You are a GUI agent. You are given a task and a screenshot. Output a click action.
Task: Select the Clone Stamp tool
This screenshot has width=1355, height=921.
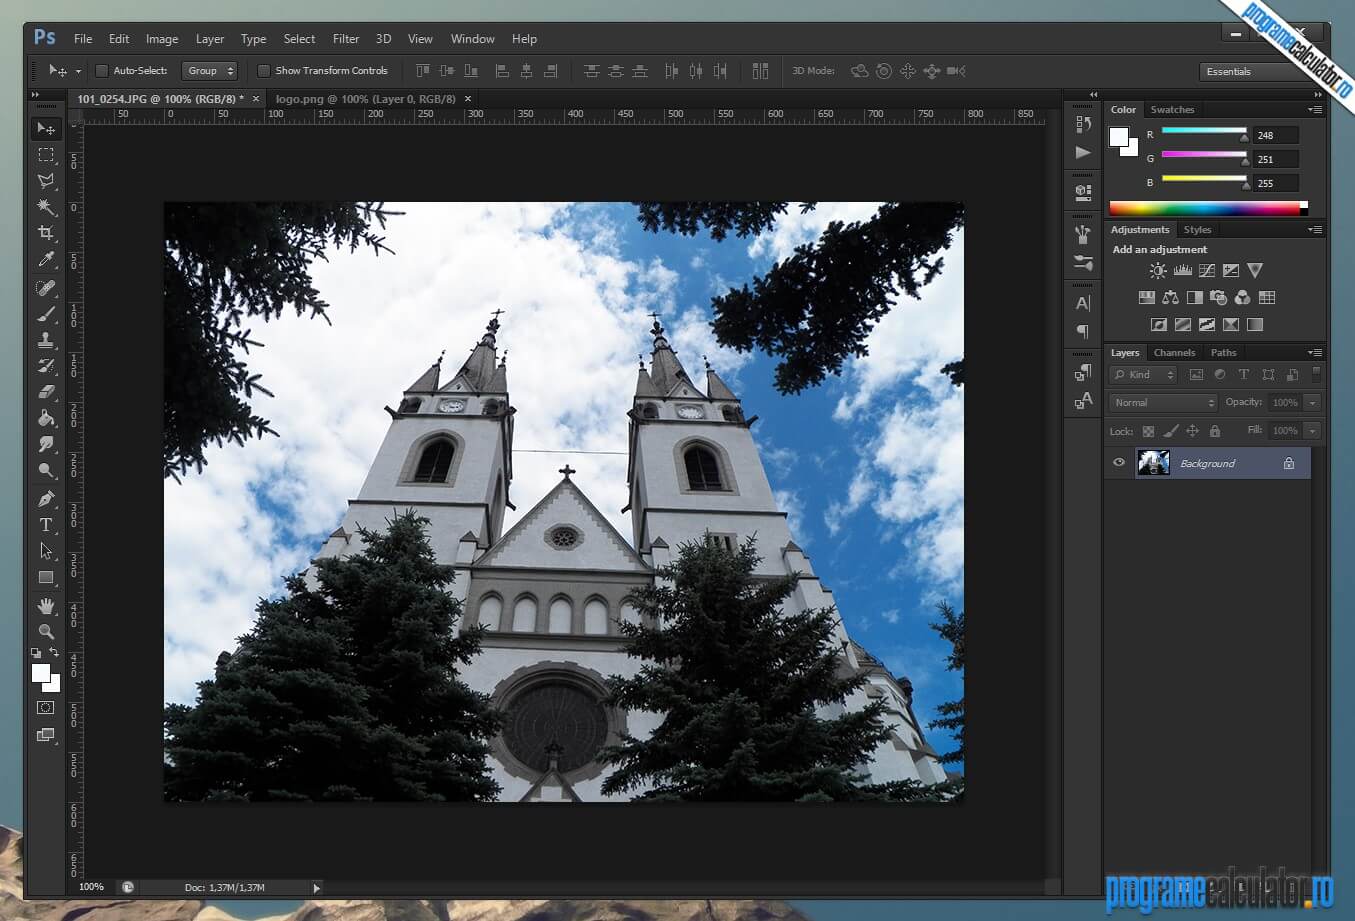(46, 340)
